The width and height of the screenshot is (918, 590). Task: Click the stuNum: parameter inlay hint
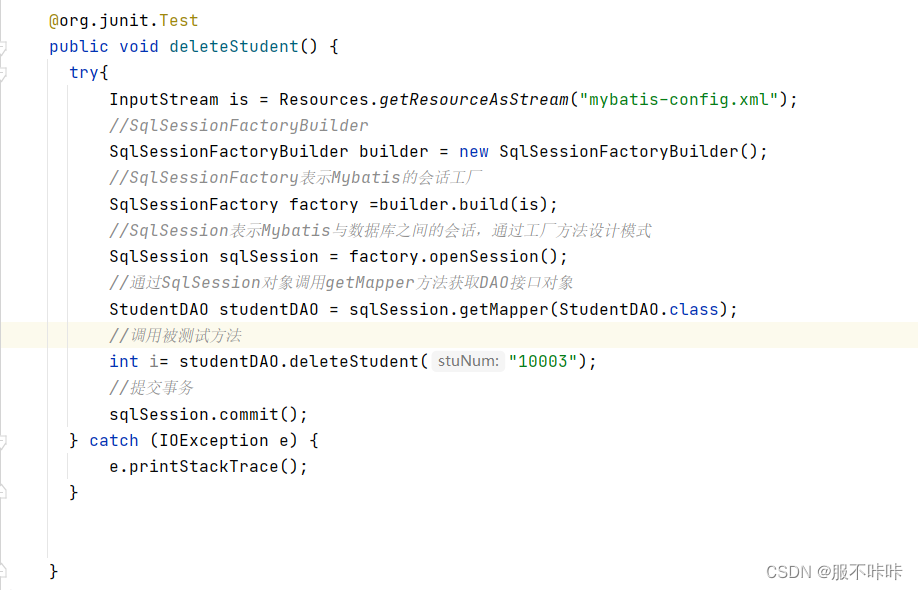pos(468,361)
